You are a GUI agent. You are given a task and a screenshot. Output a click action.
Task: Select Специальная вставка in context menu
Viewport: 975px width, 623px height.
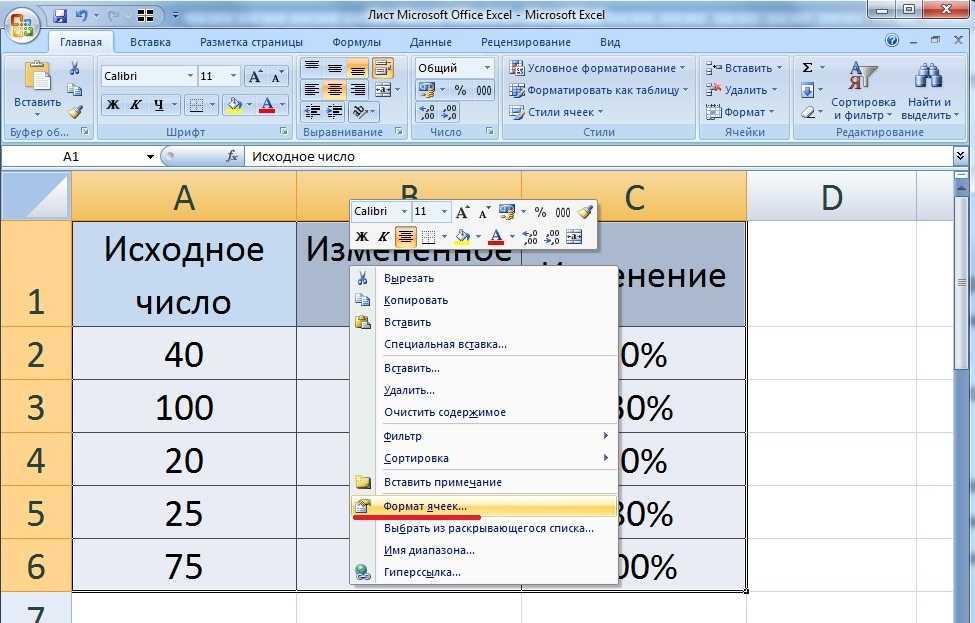click(x=484, y=344)
